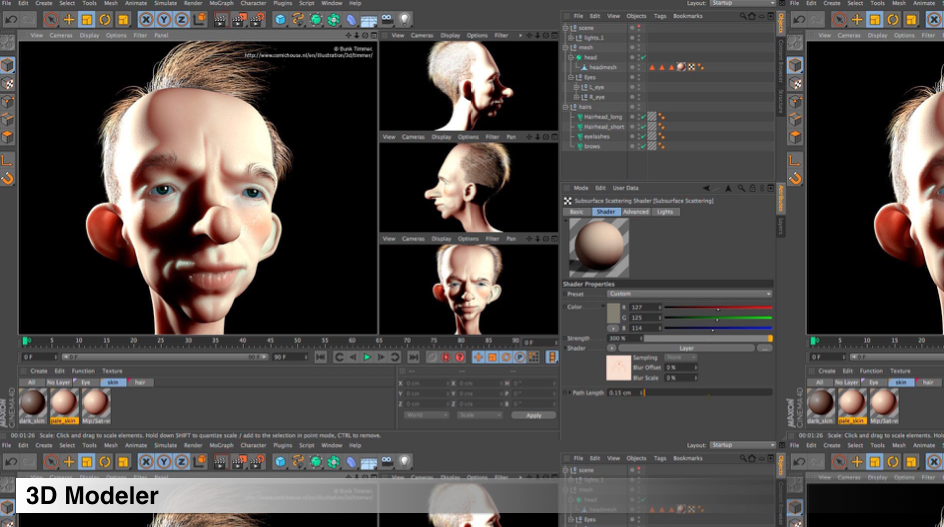Open the Preset Custom dropdown
This screenshot has width=944, height=527.
pos(689,294)
